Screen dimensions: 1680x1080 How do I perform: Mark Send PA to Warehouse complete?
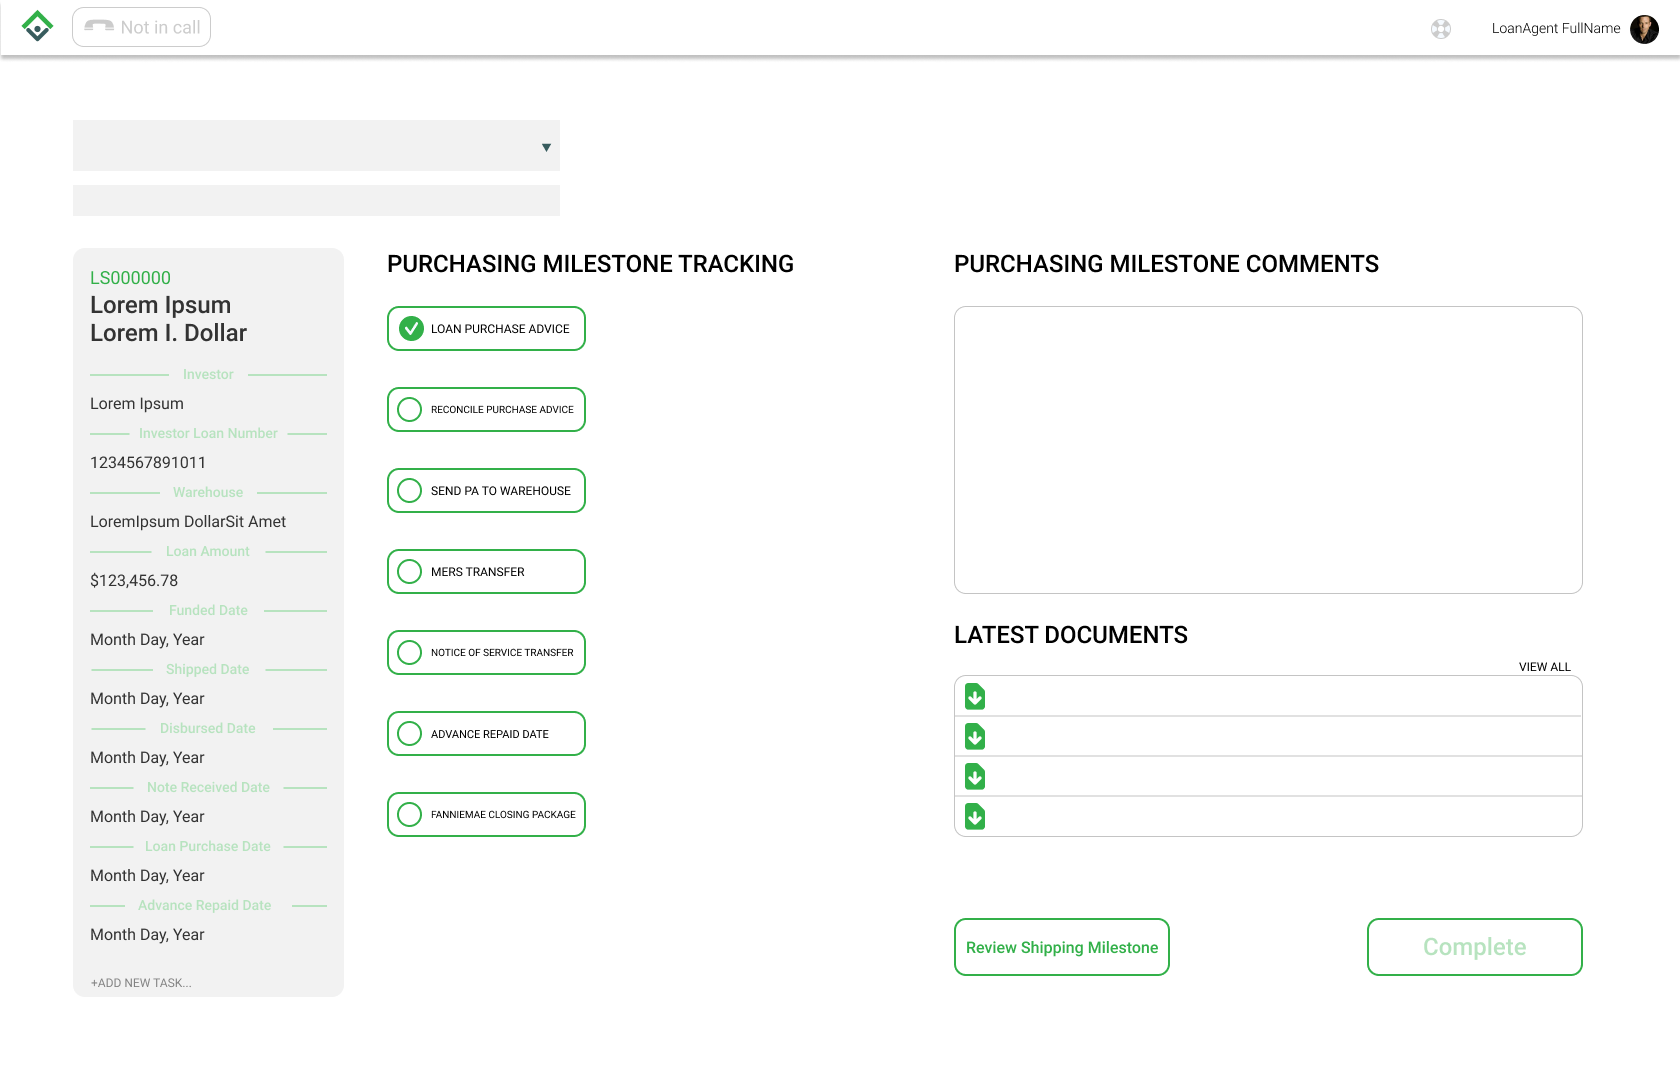[x=410, y=491]
